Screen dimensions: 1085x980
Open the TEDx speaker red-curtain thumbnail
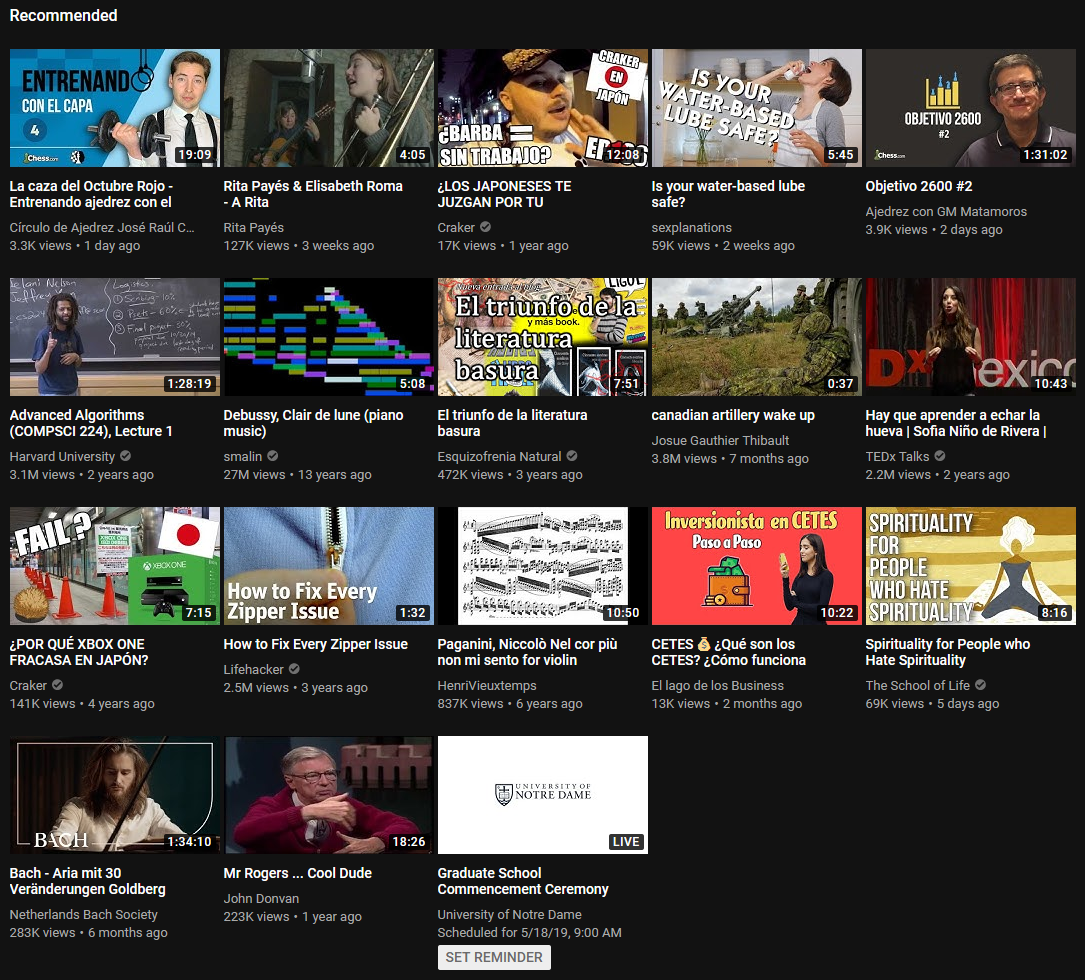coord(970,337)
